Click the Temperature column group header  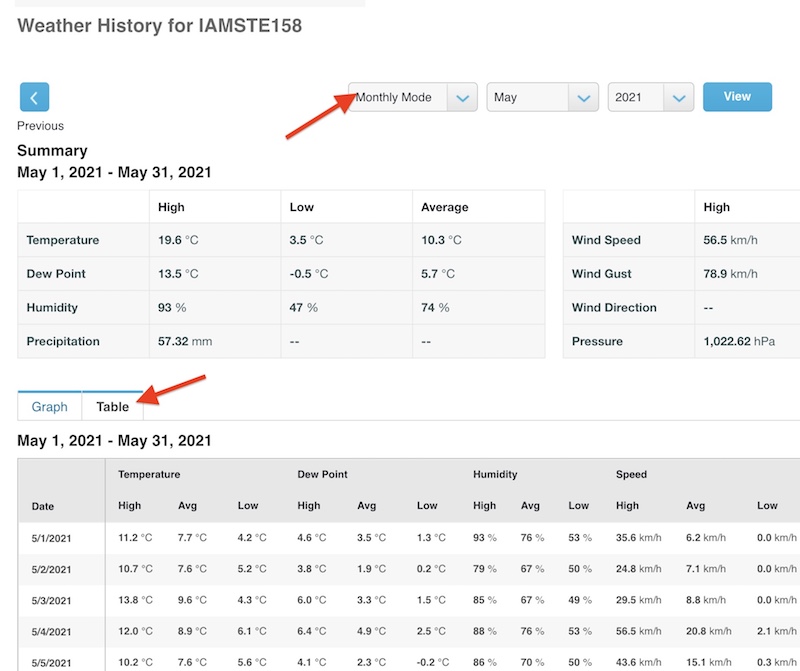click(x=149, y=474)
